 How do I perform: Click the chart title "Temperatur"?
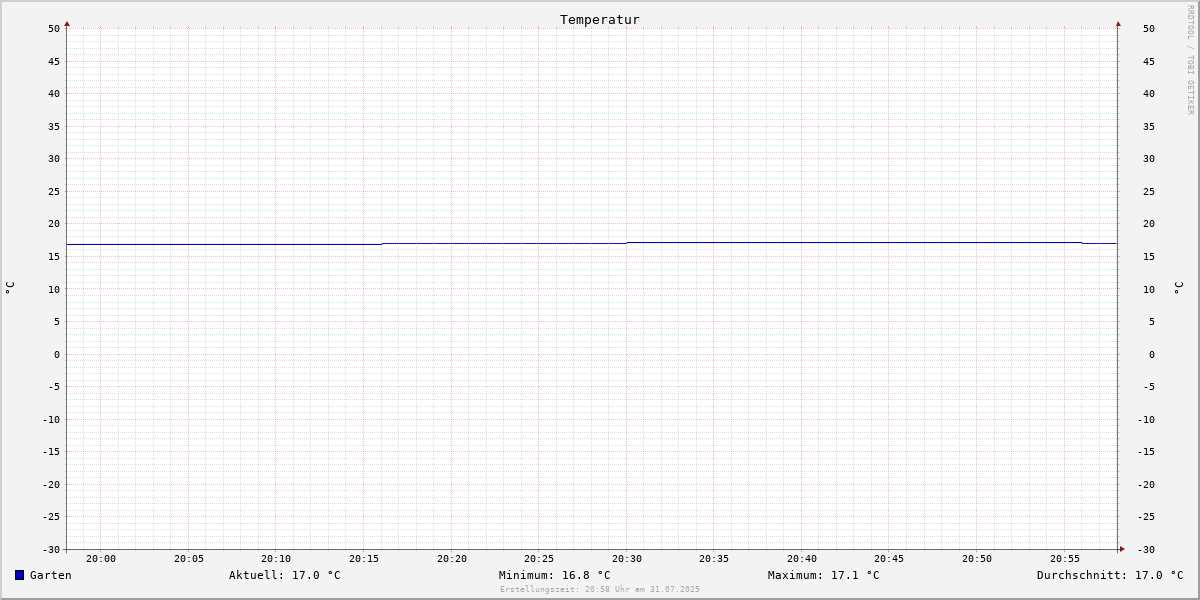pos(600,19)
